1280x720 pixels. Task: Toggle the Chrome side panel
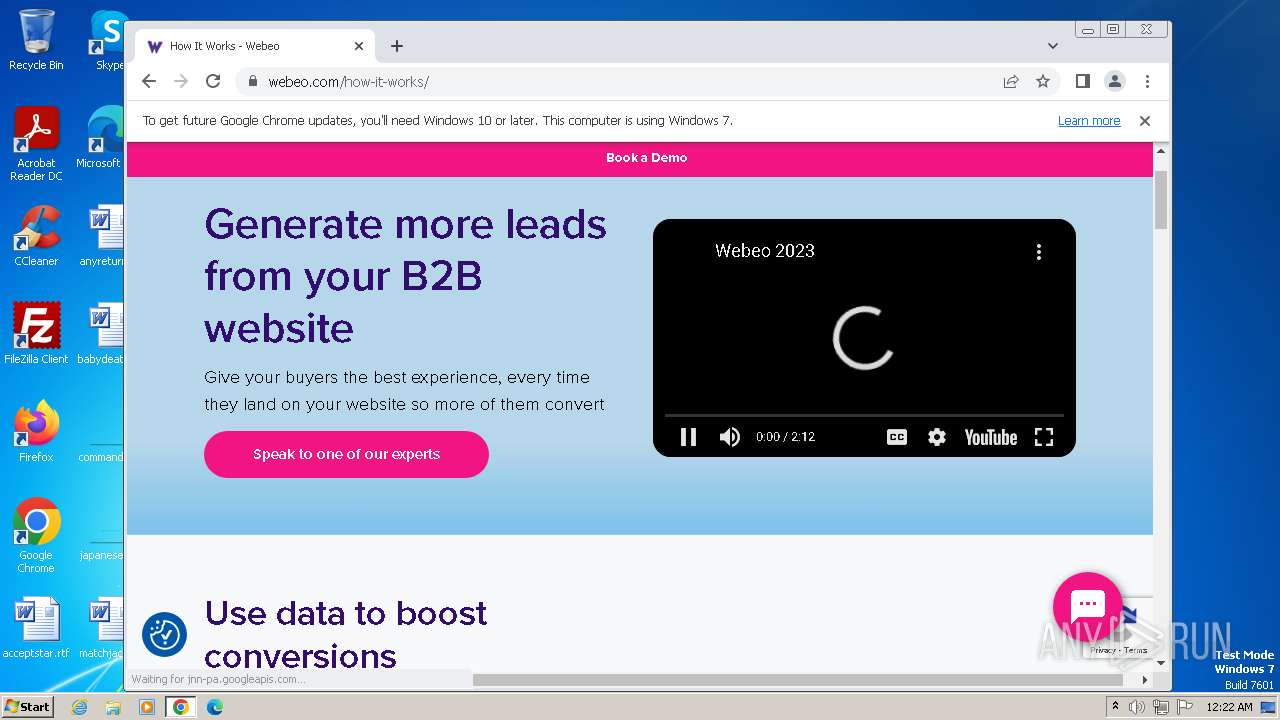pos(1082,81)
